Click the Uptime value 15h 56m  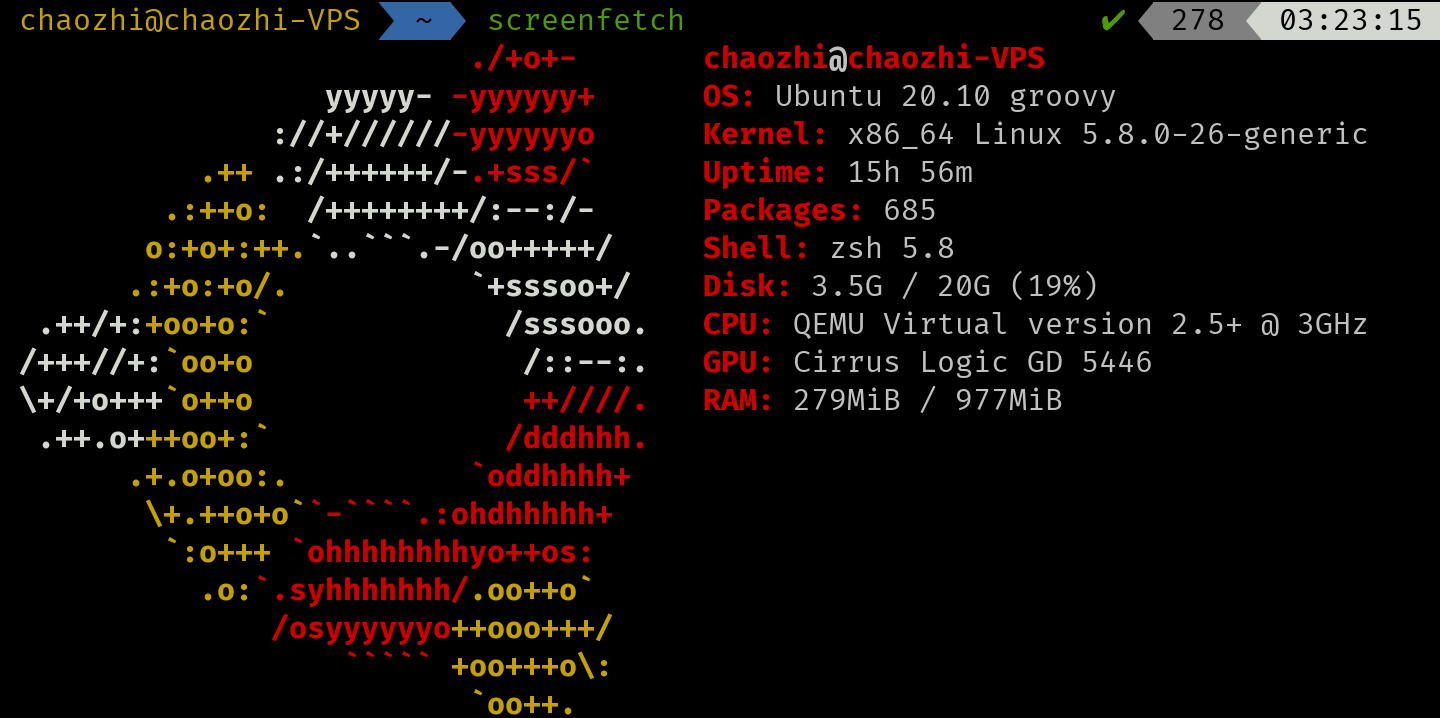click(910, 172)
